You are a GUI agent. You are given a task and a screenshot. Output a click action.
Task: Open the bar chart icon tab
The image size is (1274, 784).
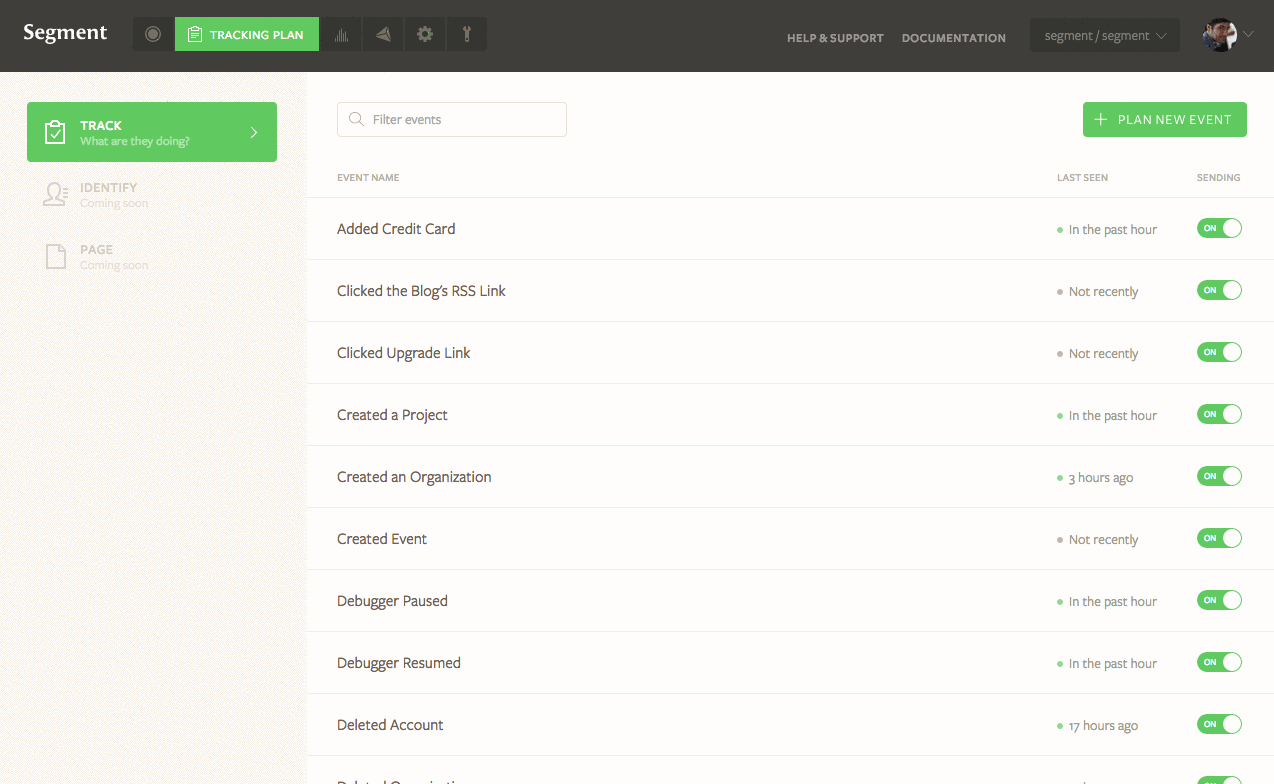pyautogui.click(x=341, y=34)
